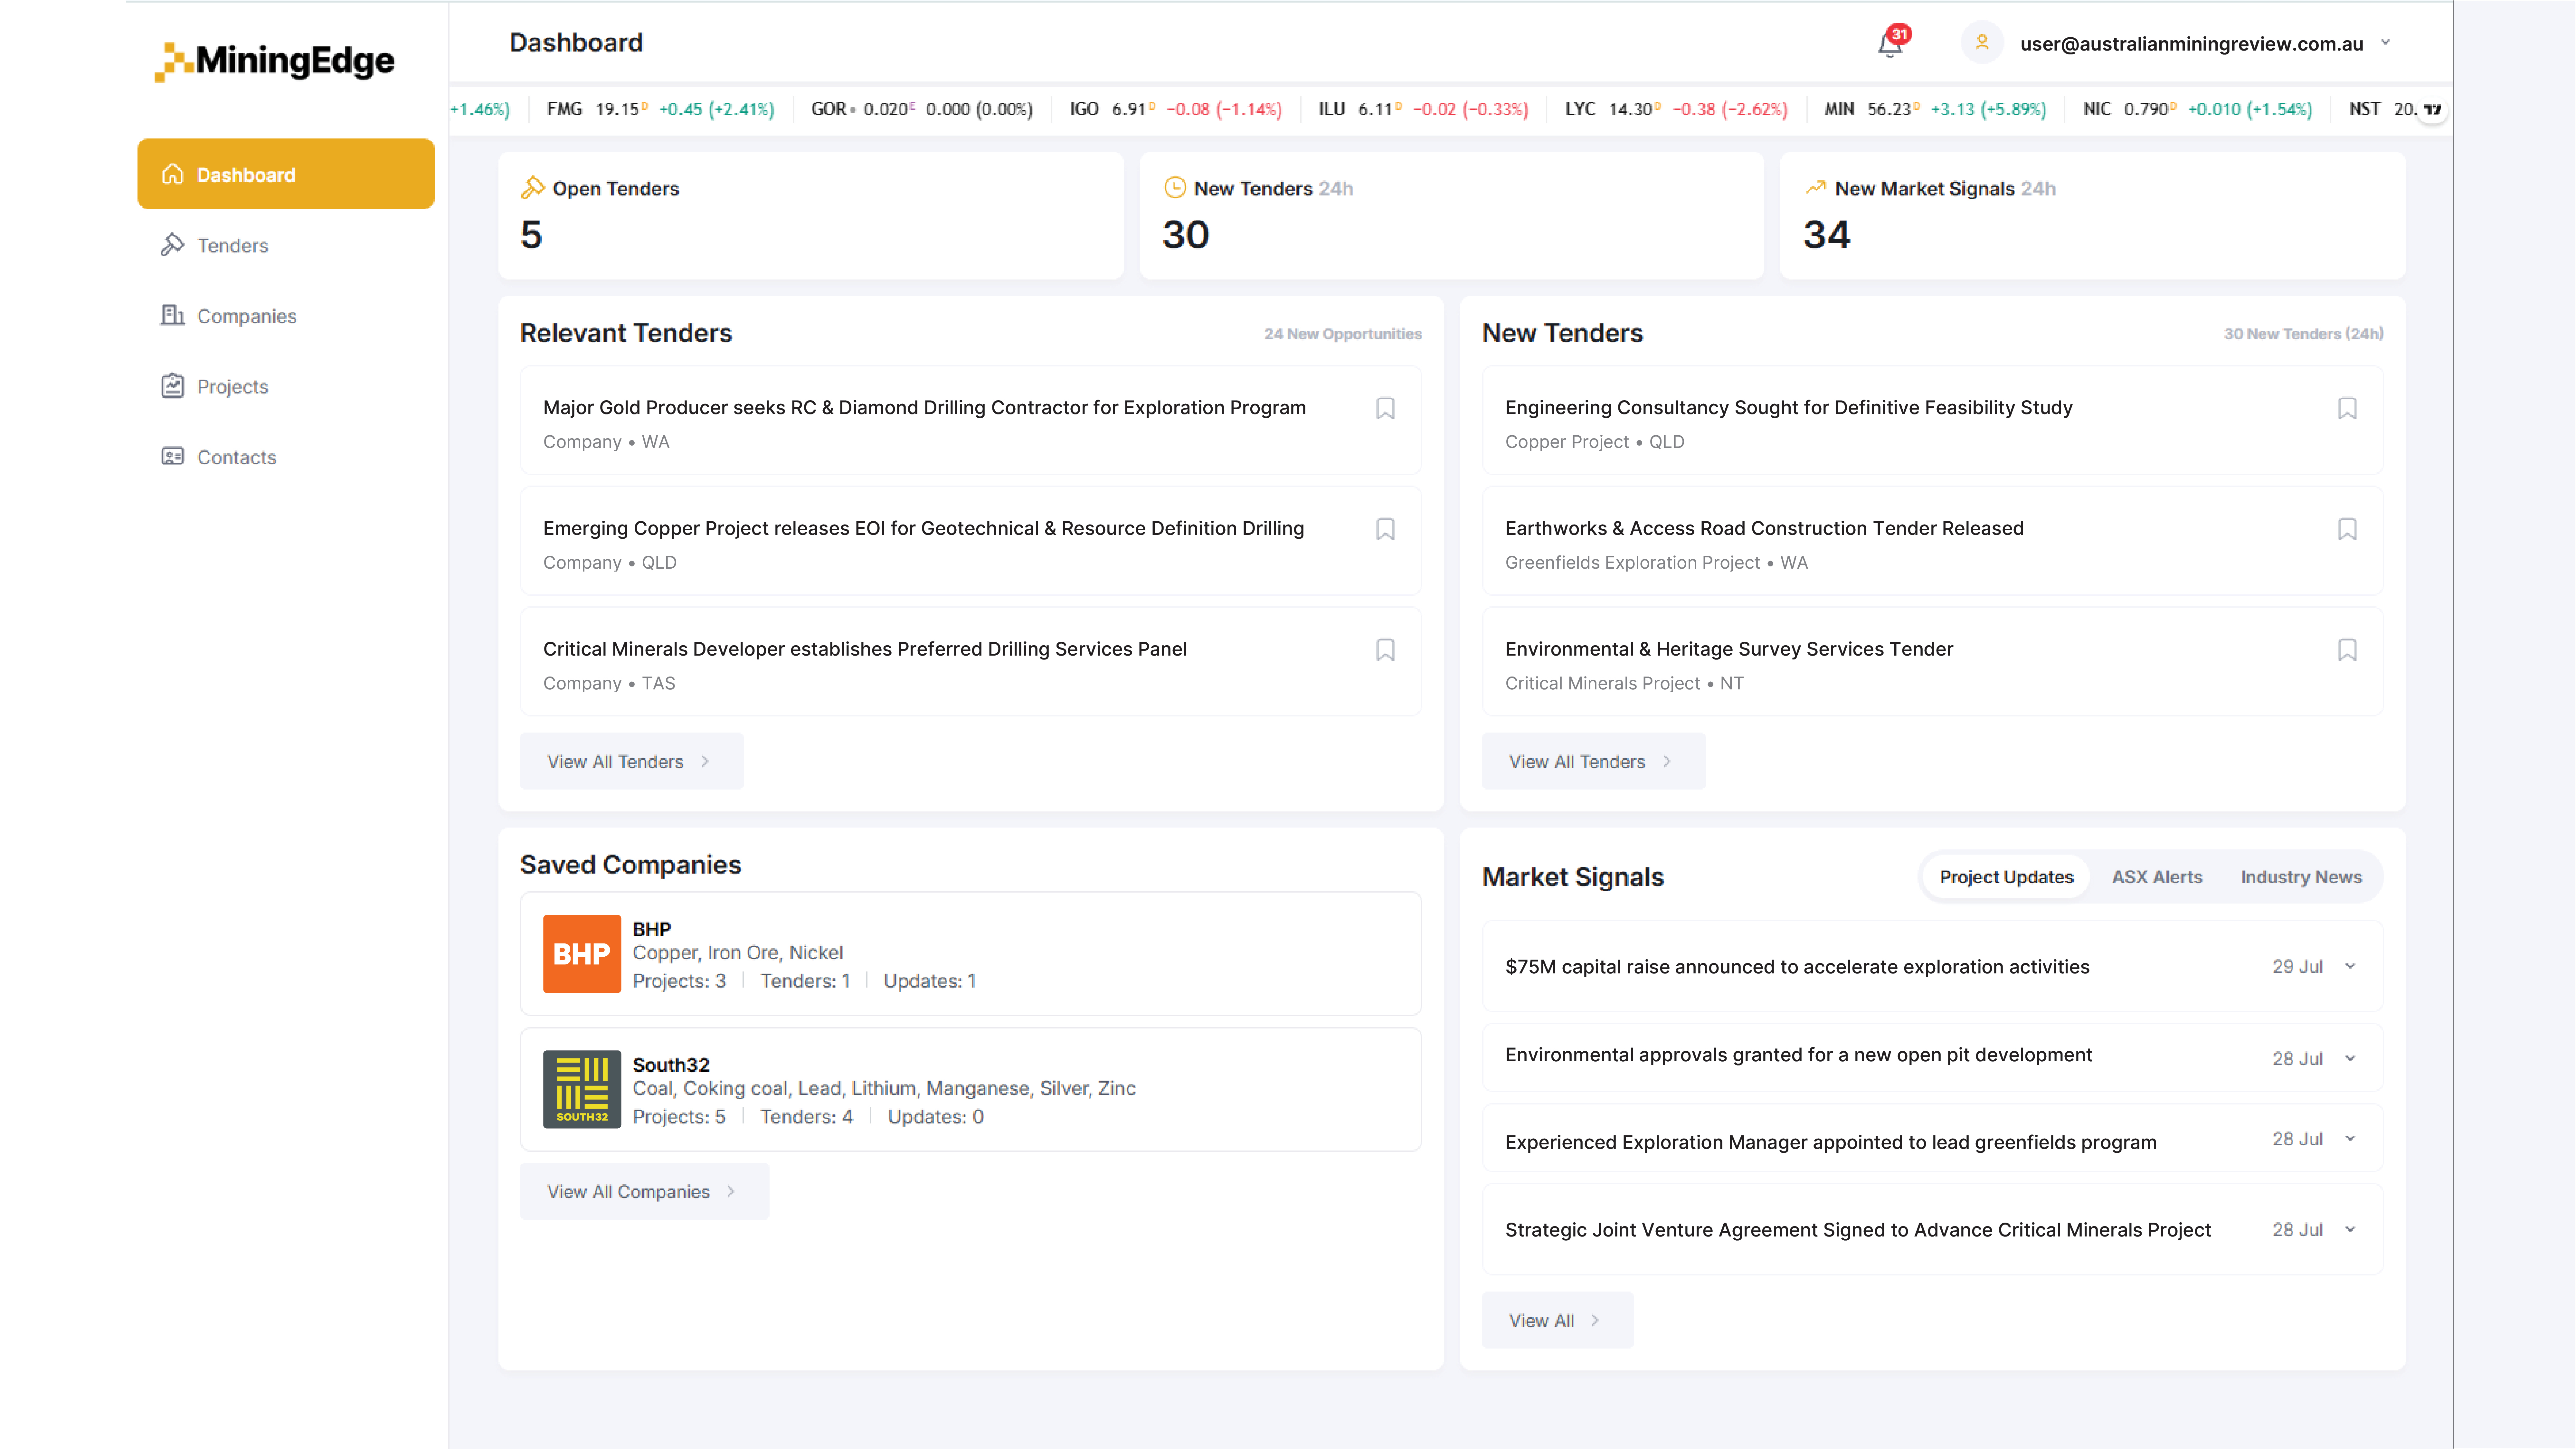
Task: Bookmark the Emerging Copper Project EOI tender
Action: point(1385,529)
